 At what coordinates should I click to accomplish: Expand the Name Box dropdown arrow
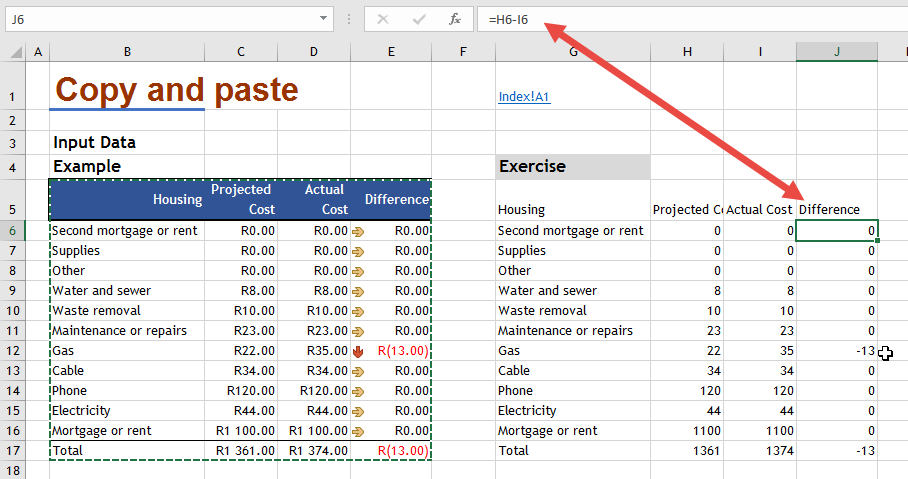point(323,19)
